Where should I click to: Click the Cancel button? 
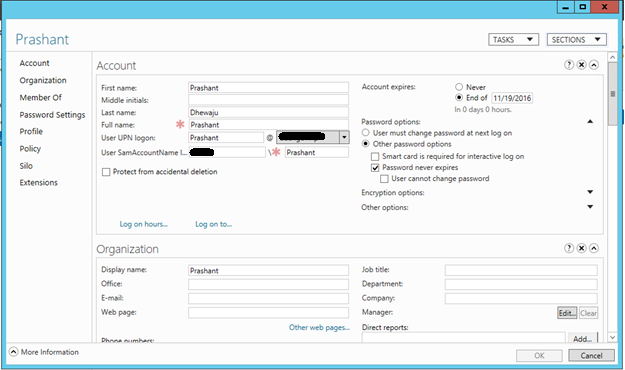591,355
